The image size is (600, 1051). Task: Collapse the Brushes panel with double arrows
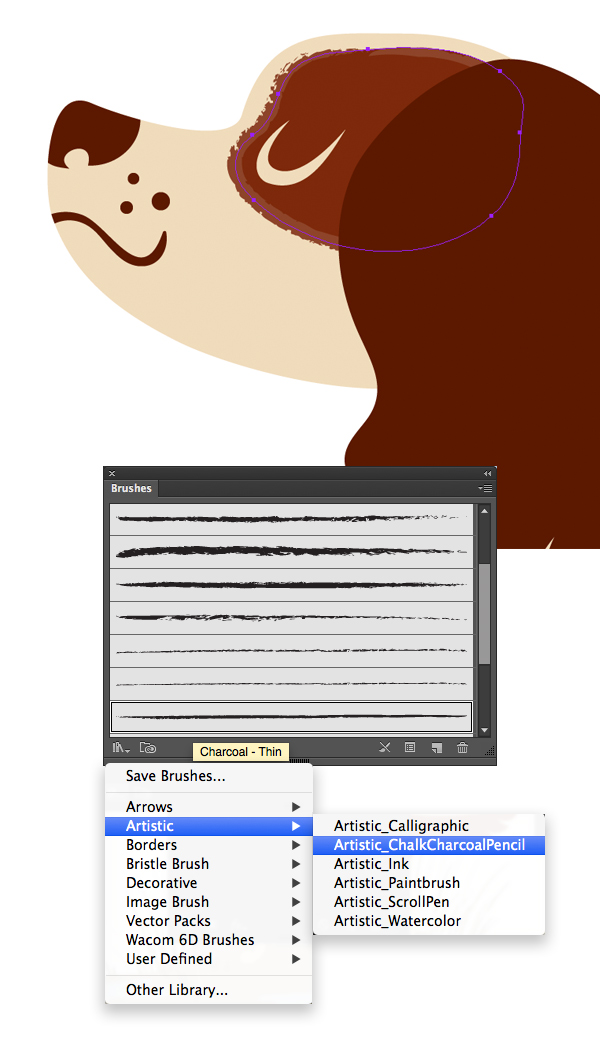point(488,473)
